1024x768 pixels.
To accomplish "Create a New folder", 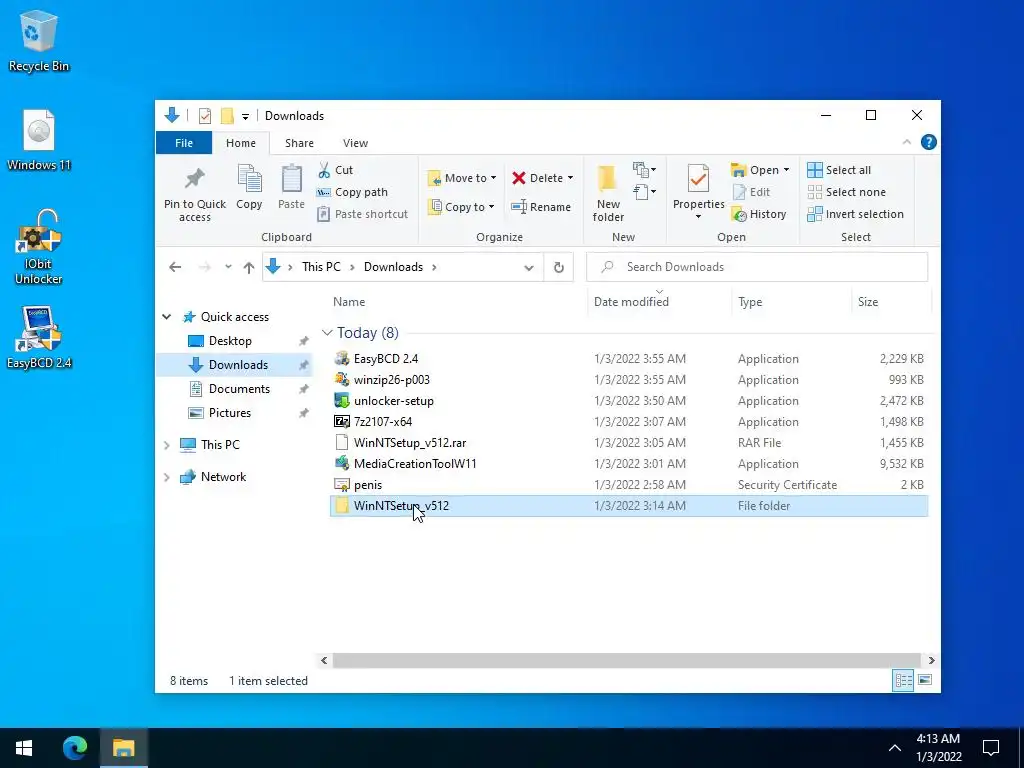I will pos(607,193).
